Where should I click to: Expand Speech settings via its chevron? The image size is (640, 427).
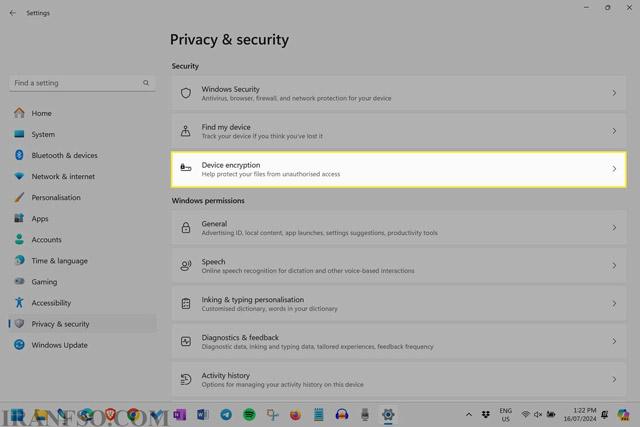tap(614, 265)
